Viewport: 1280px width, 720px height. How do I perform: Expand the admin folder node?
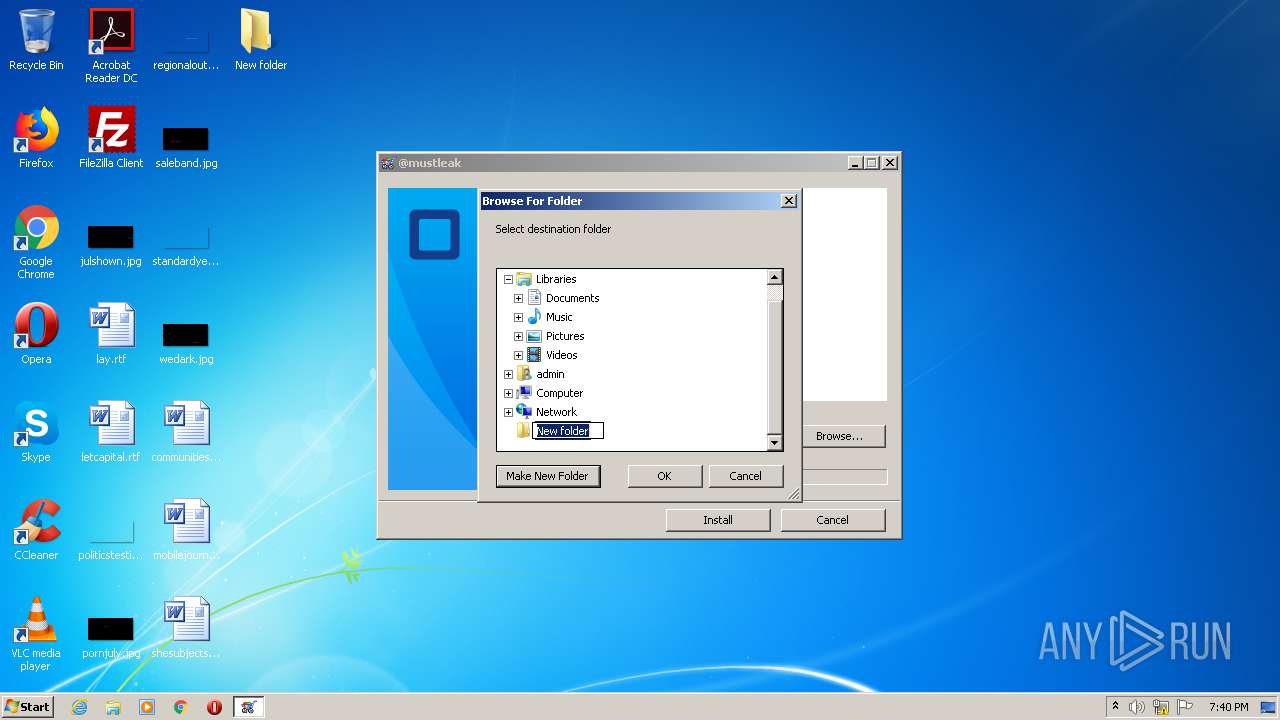pyautogui.click(x=508, y=374)
